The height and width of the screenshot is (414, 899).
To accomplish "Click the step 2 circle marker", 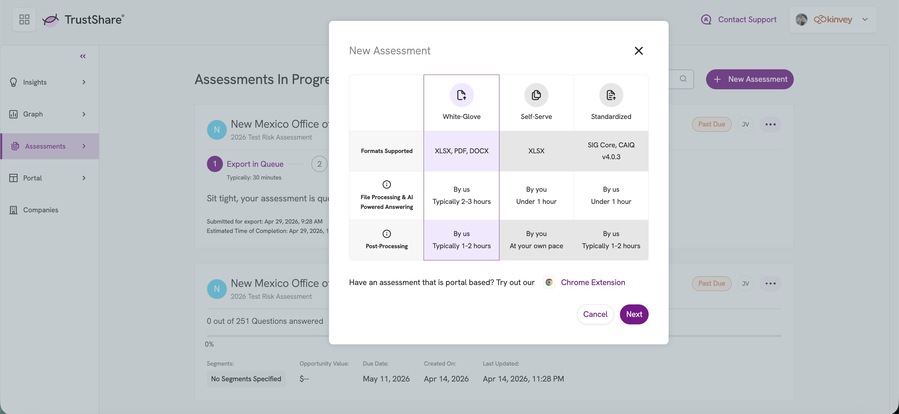I will click(319, 164).
